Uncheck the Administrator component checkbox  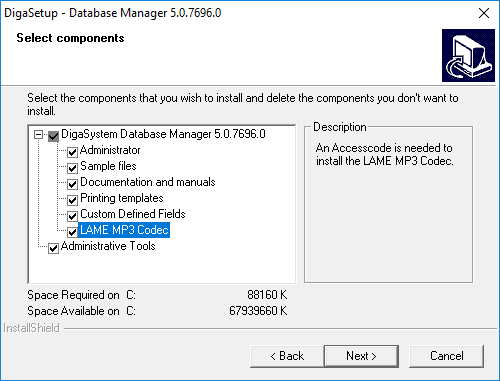click(72, 152)
